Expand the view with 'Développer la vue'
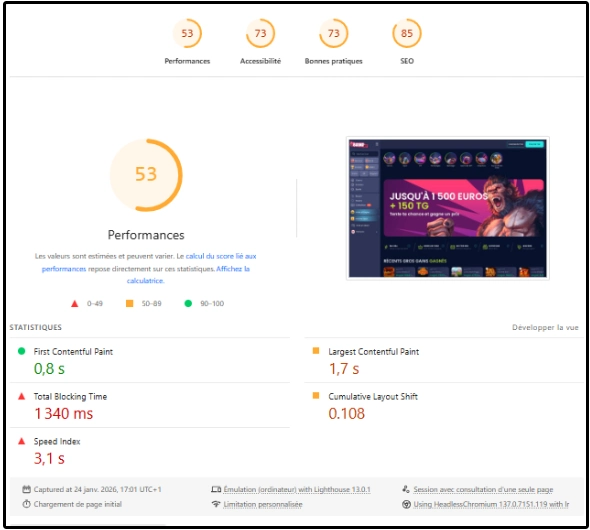 tap(545, 327)
